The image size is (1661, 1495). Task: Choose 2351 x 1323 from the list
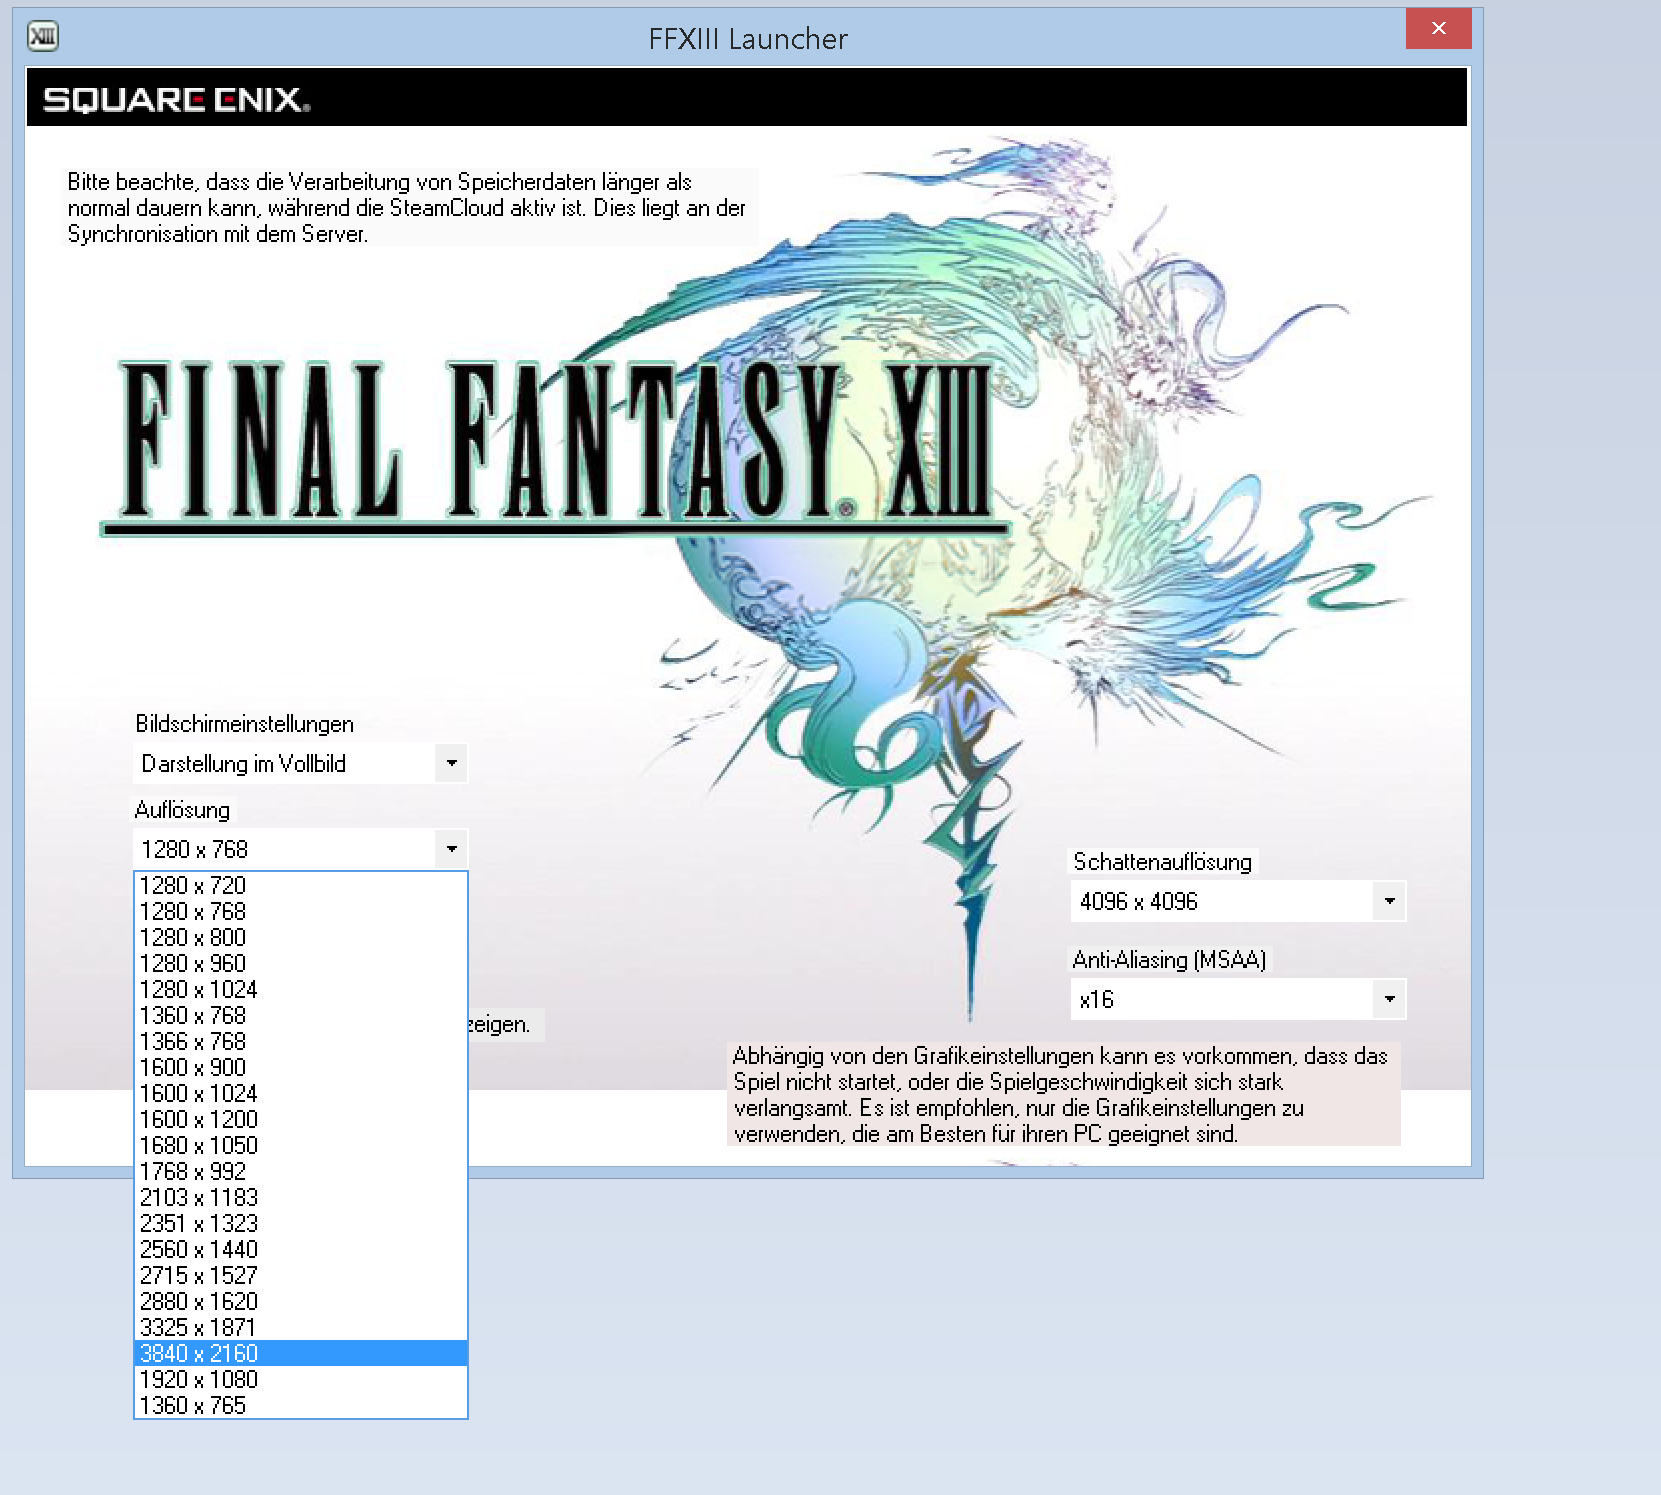pyautogui.click(x=301, y=1223)
